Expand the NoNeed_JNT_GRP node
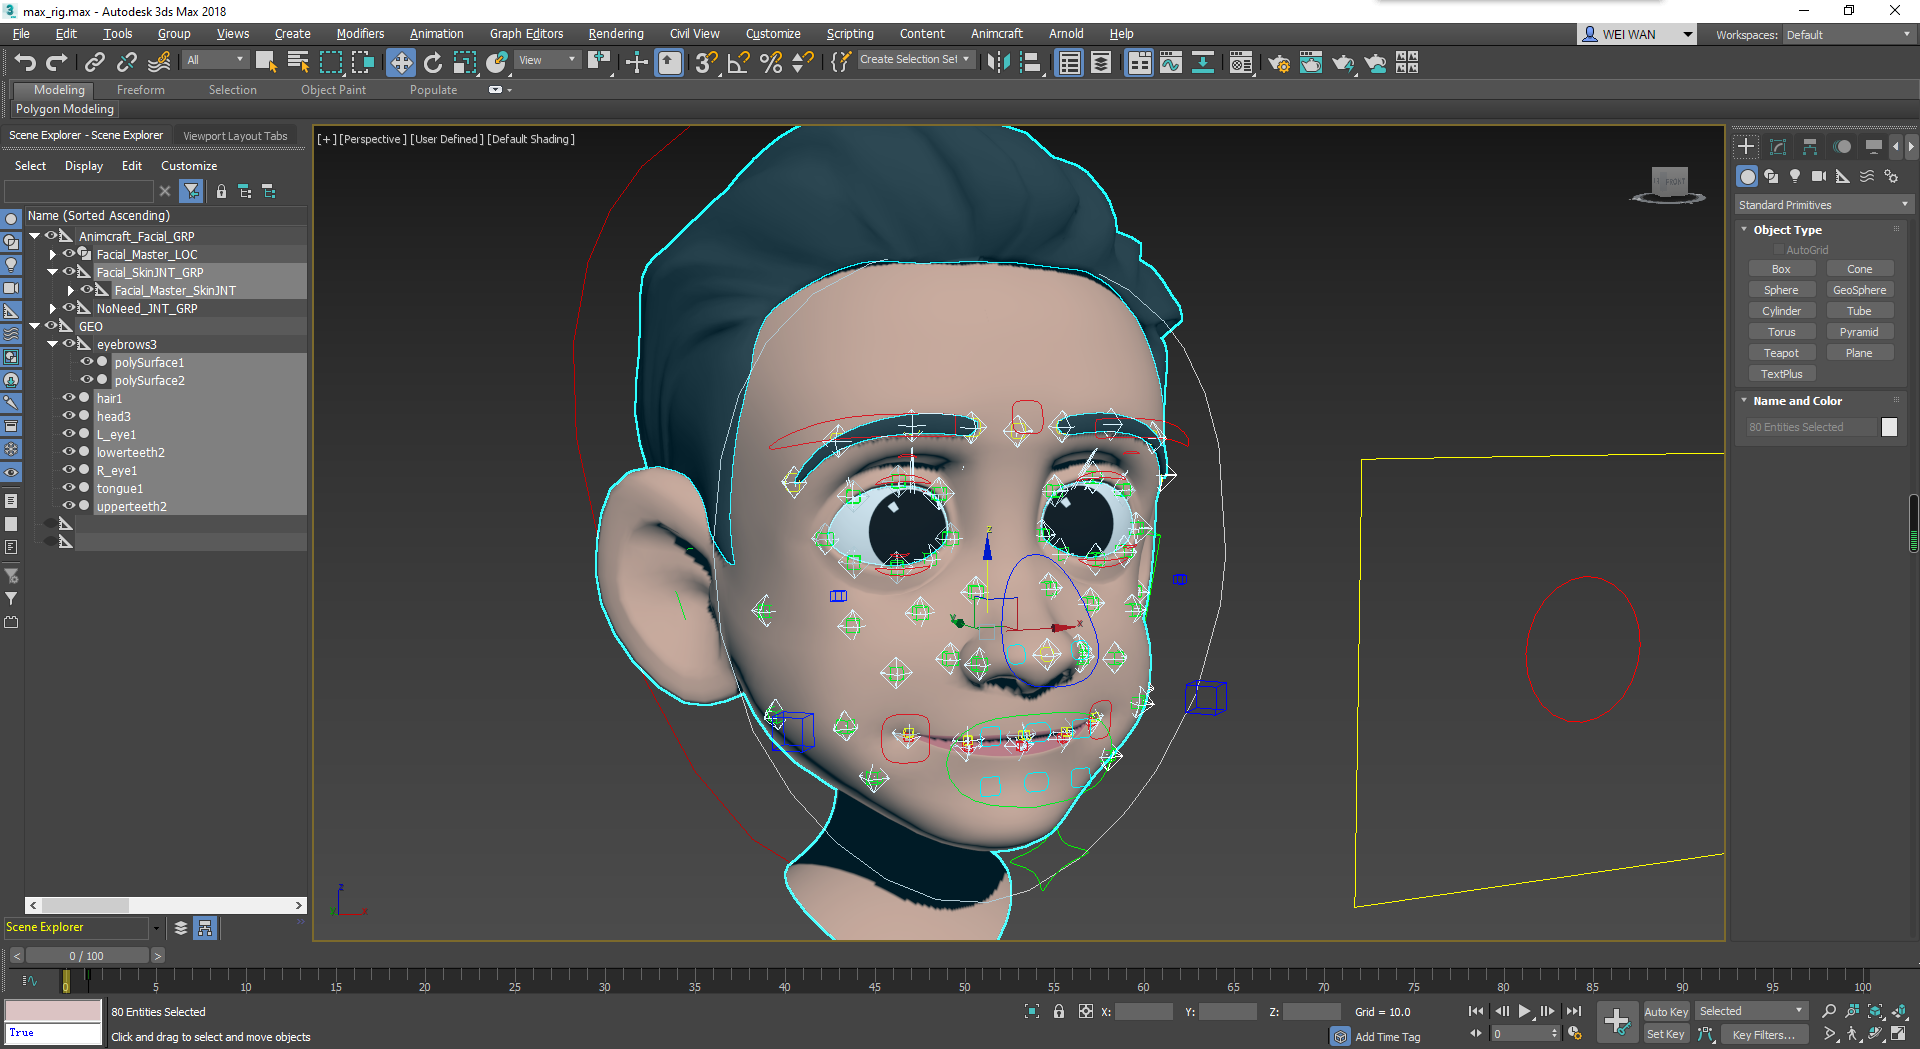 point(53,308)
